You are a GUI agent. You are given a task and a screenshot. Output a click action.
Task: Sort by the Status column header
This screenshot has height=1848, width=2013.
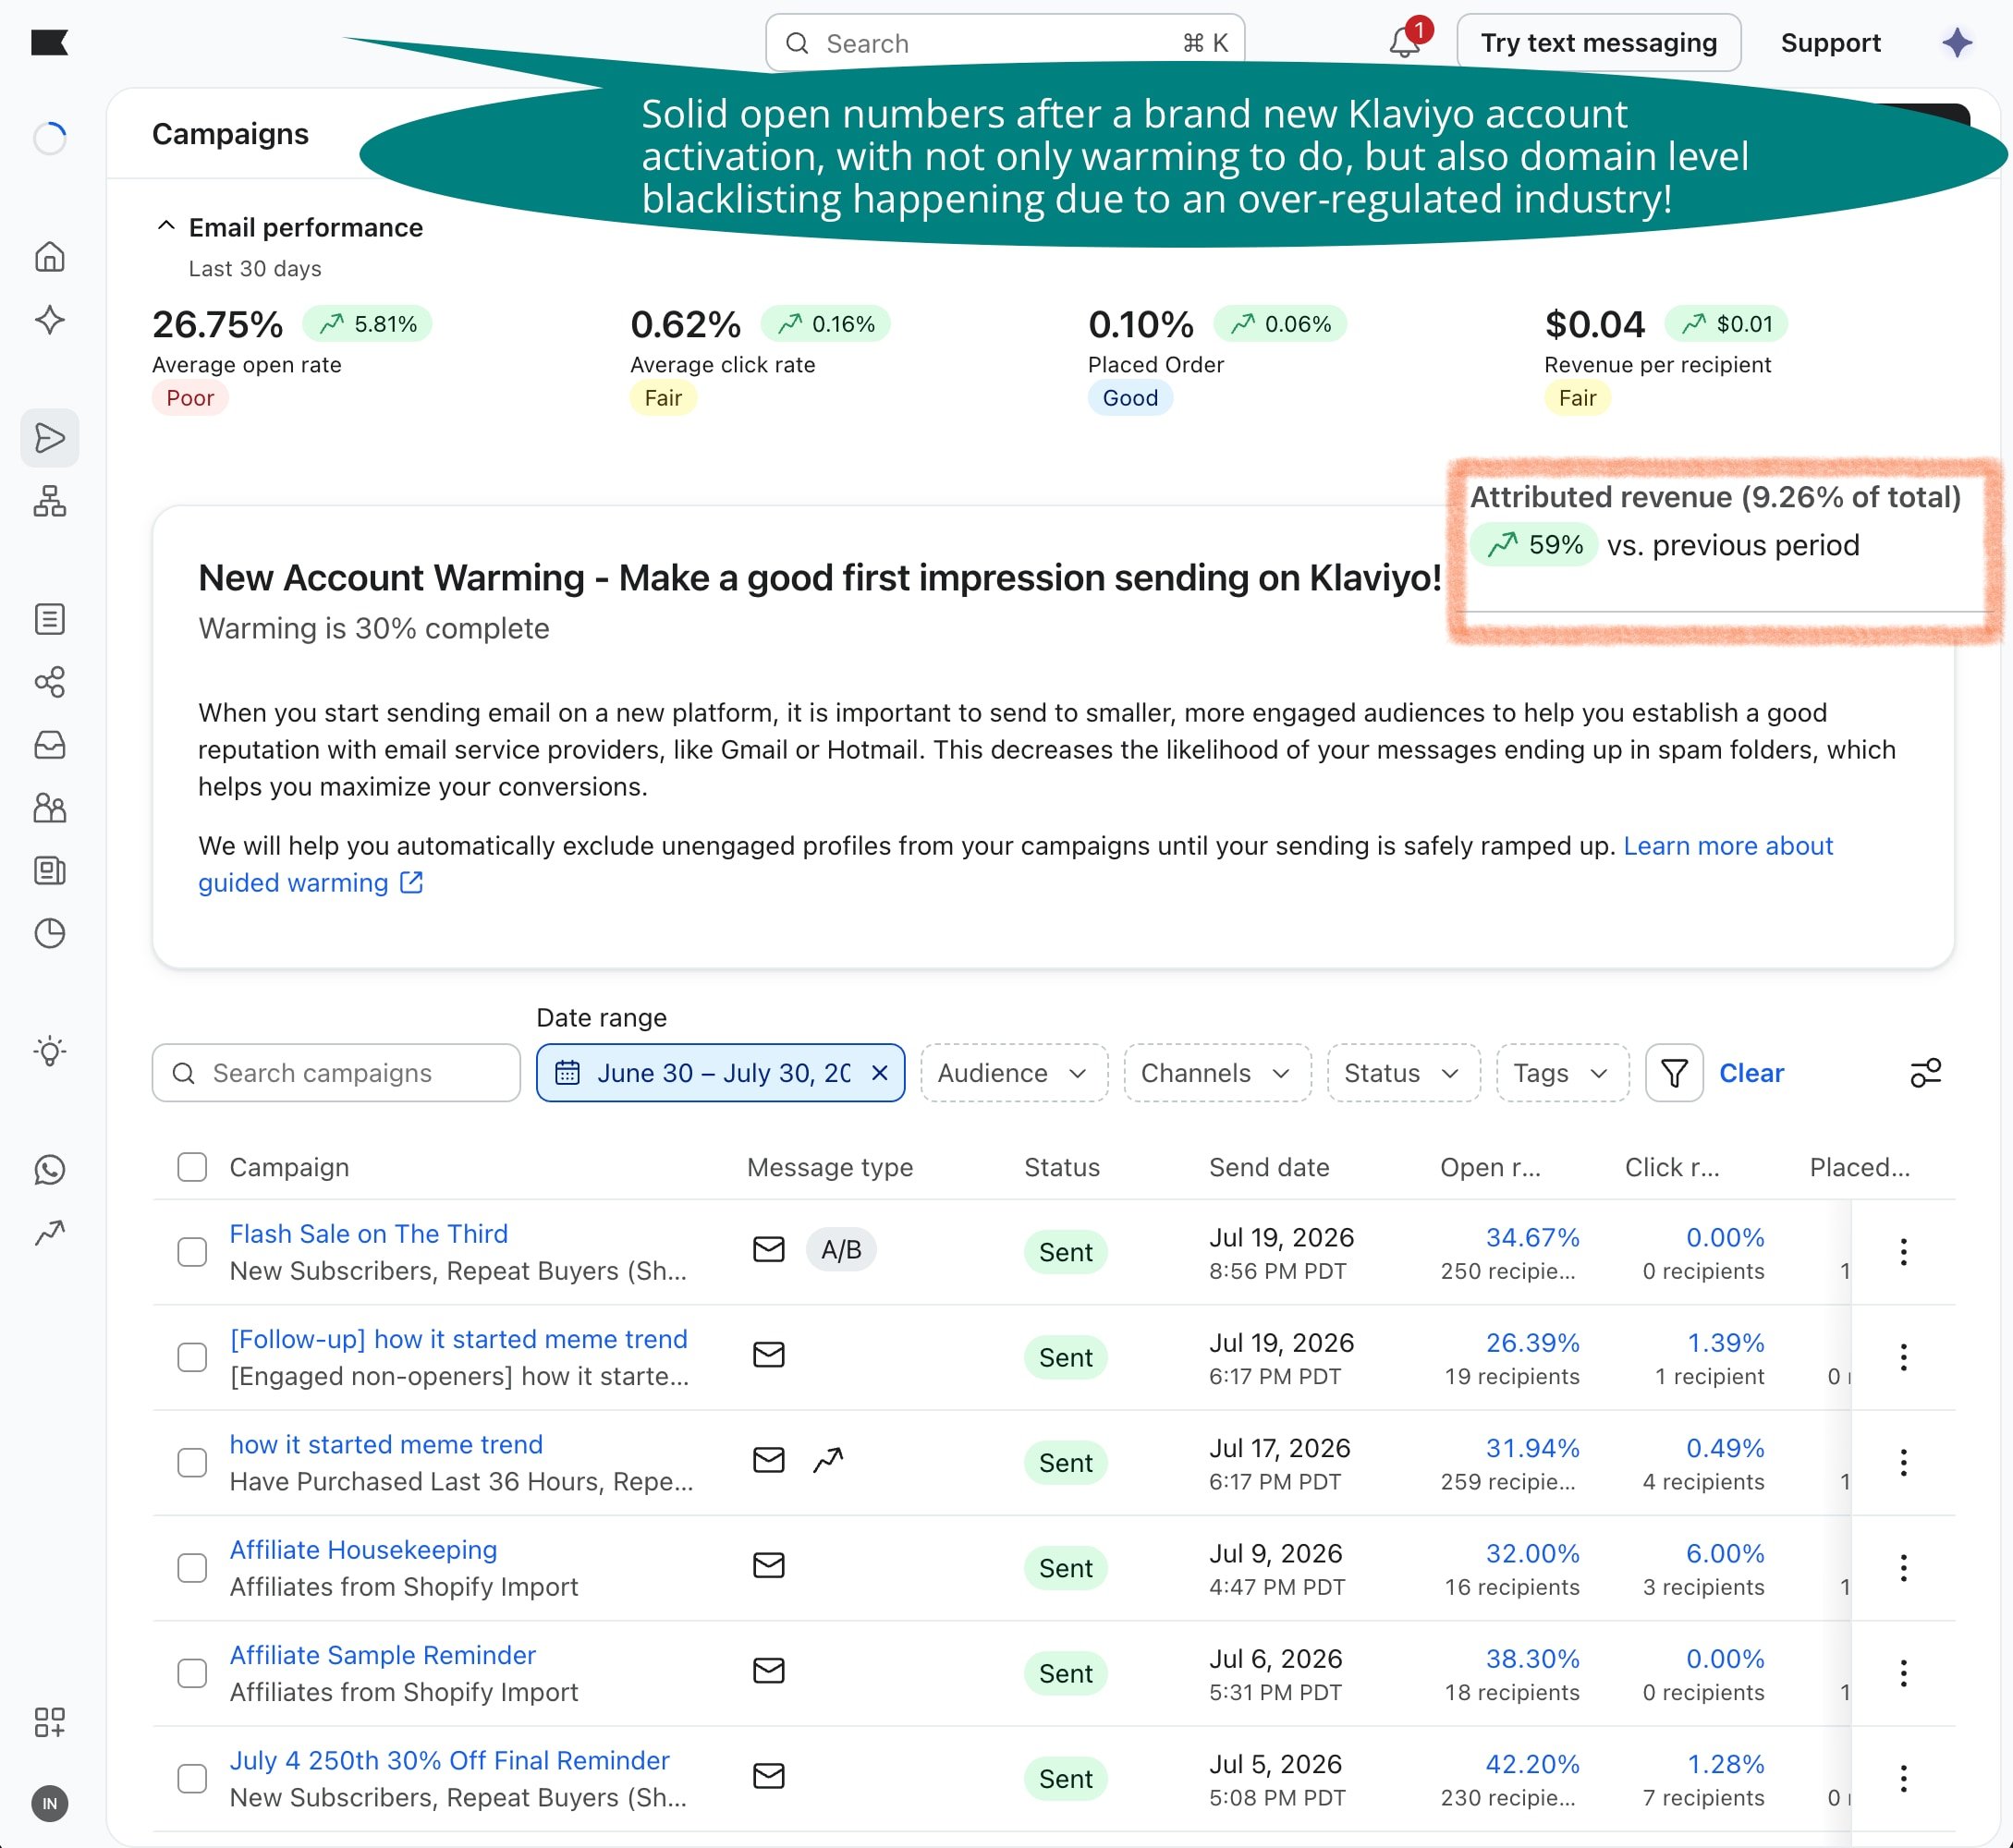(x=1062, y=1167)
